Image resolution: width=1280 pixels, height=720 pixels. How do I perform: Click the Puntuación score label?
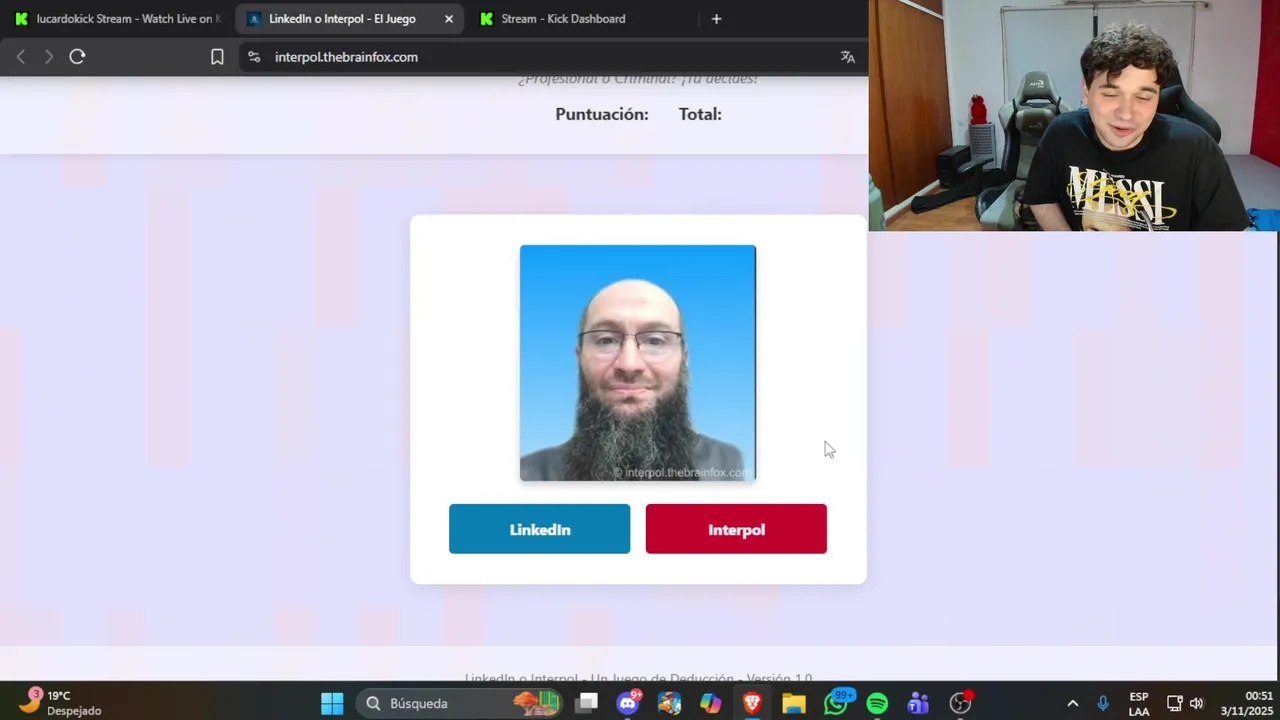[602, 114]
